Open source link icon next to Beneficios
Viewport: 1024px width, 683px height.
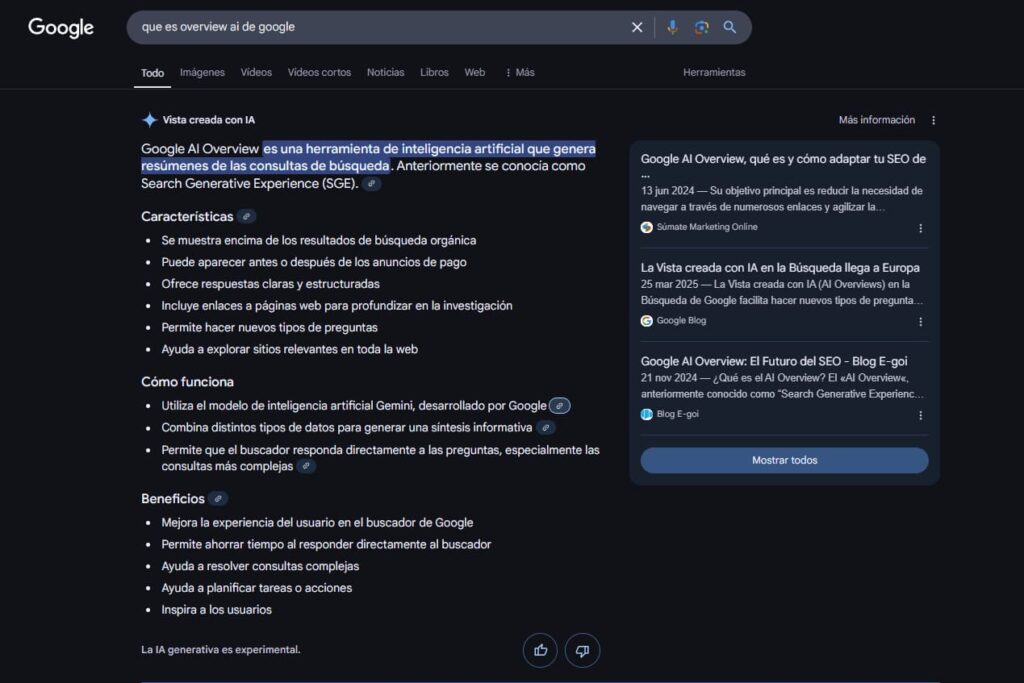point(218,499)
